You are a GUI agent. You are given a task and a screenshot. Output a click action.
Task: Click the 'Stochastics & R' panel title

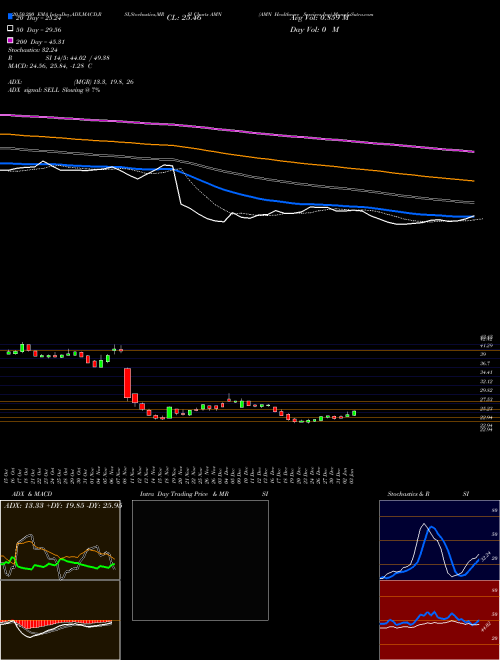point(409,494)
